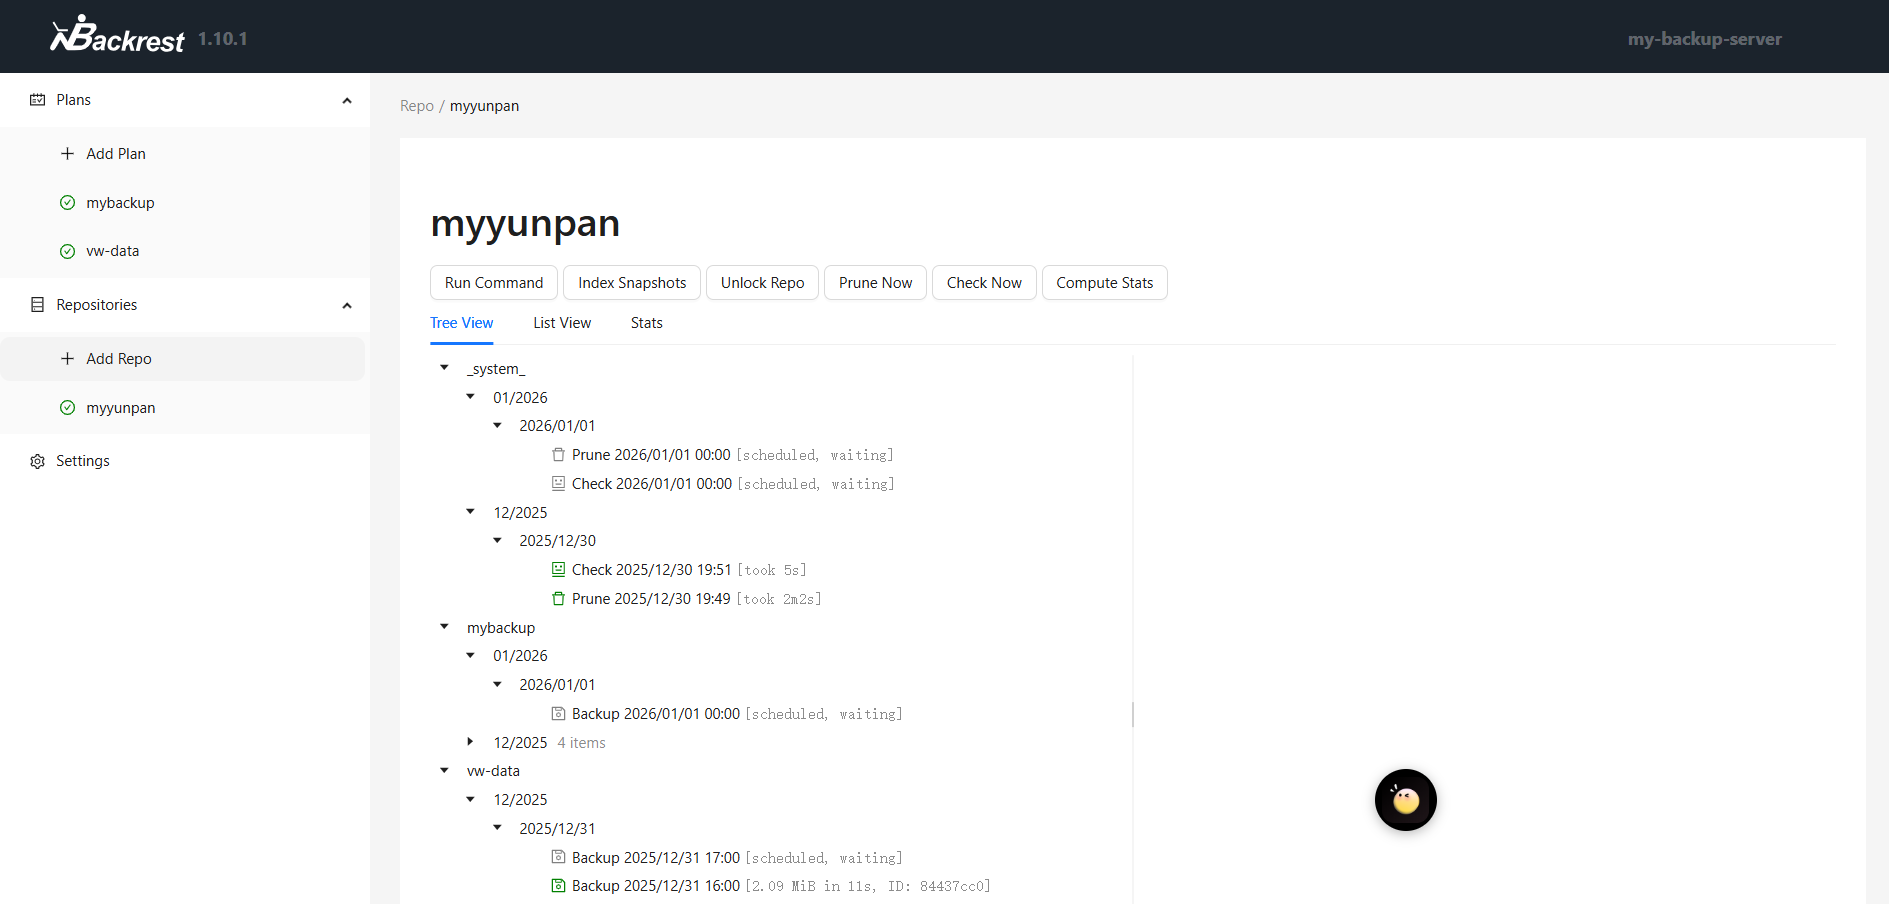This screenshot has height=904, width=1889.
Task: Click the Settings gear icon
Action: click(x=38, y=461)
